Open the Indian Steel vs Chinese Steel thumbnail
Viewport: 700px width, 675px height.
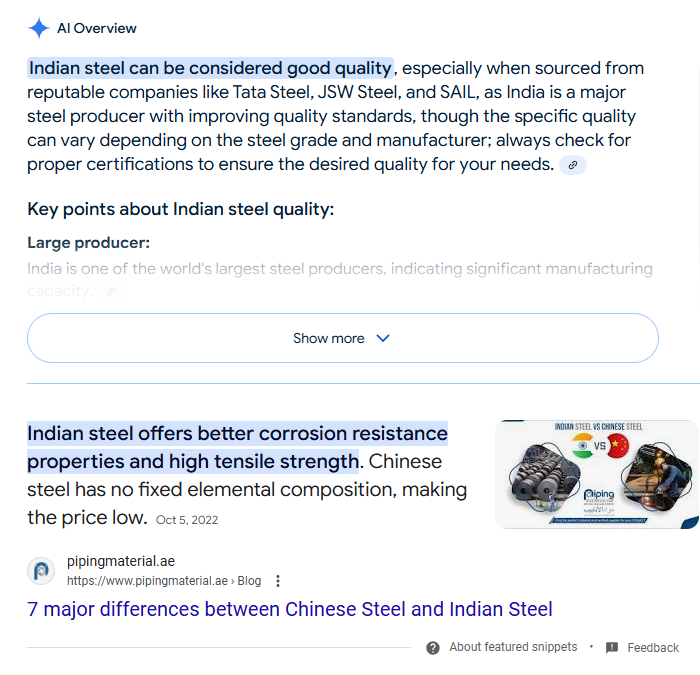click(x=596, y=474)
